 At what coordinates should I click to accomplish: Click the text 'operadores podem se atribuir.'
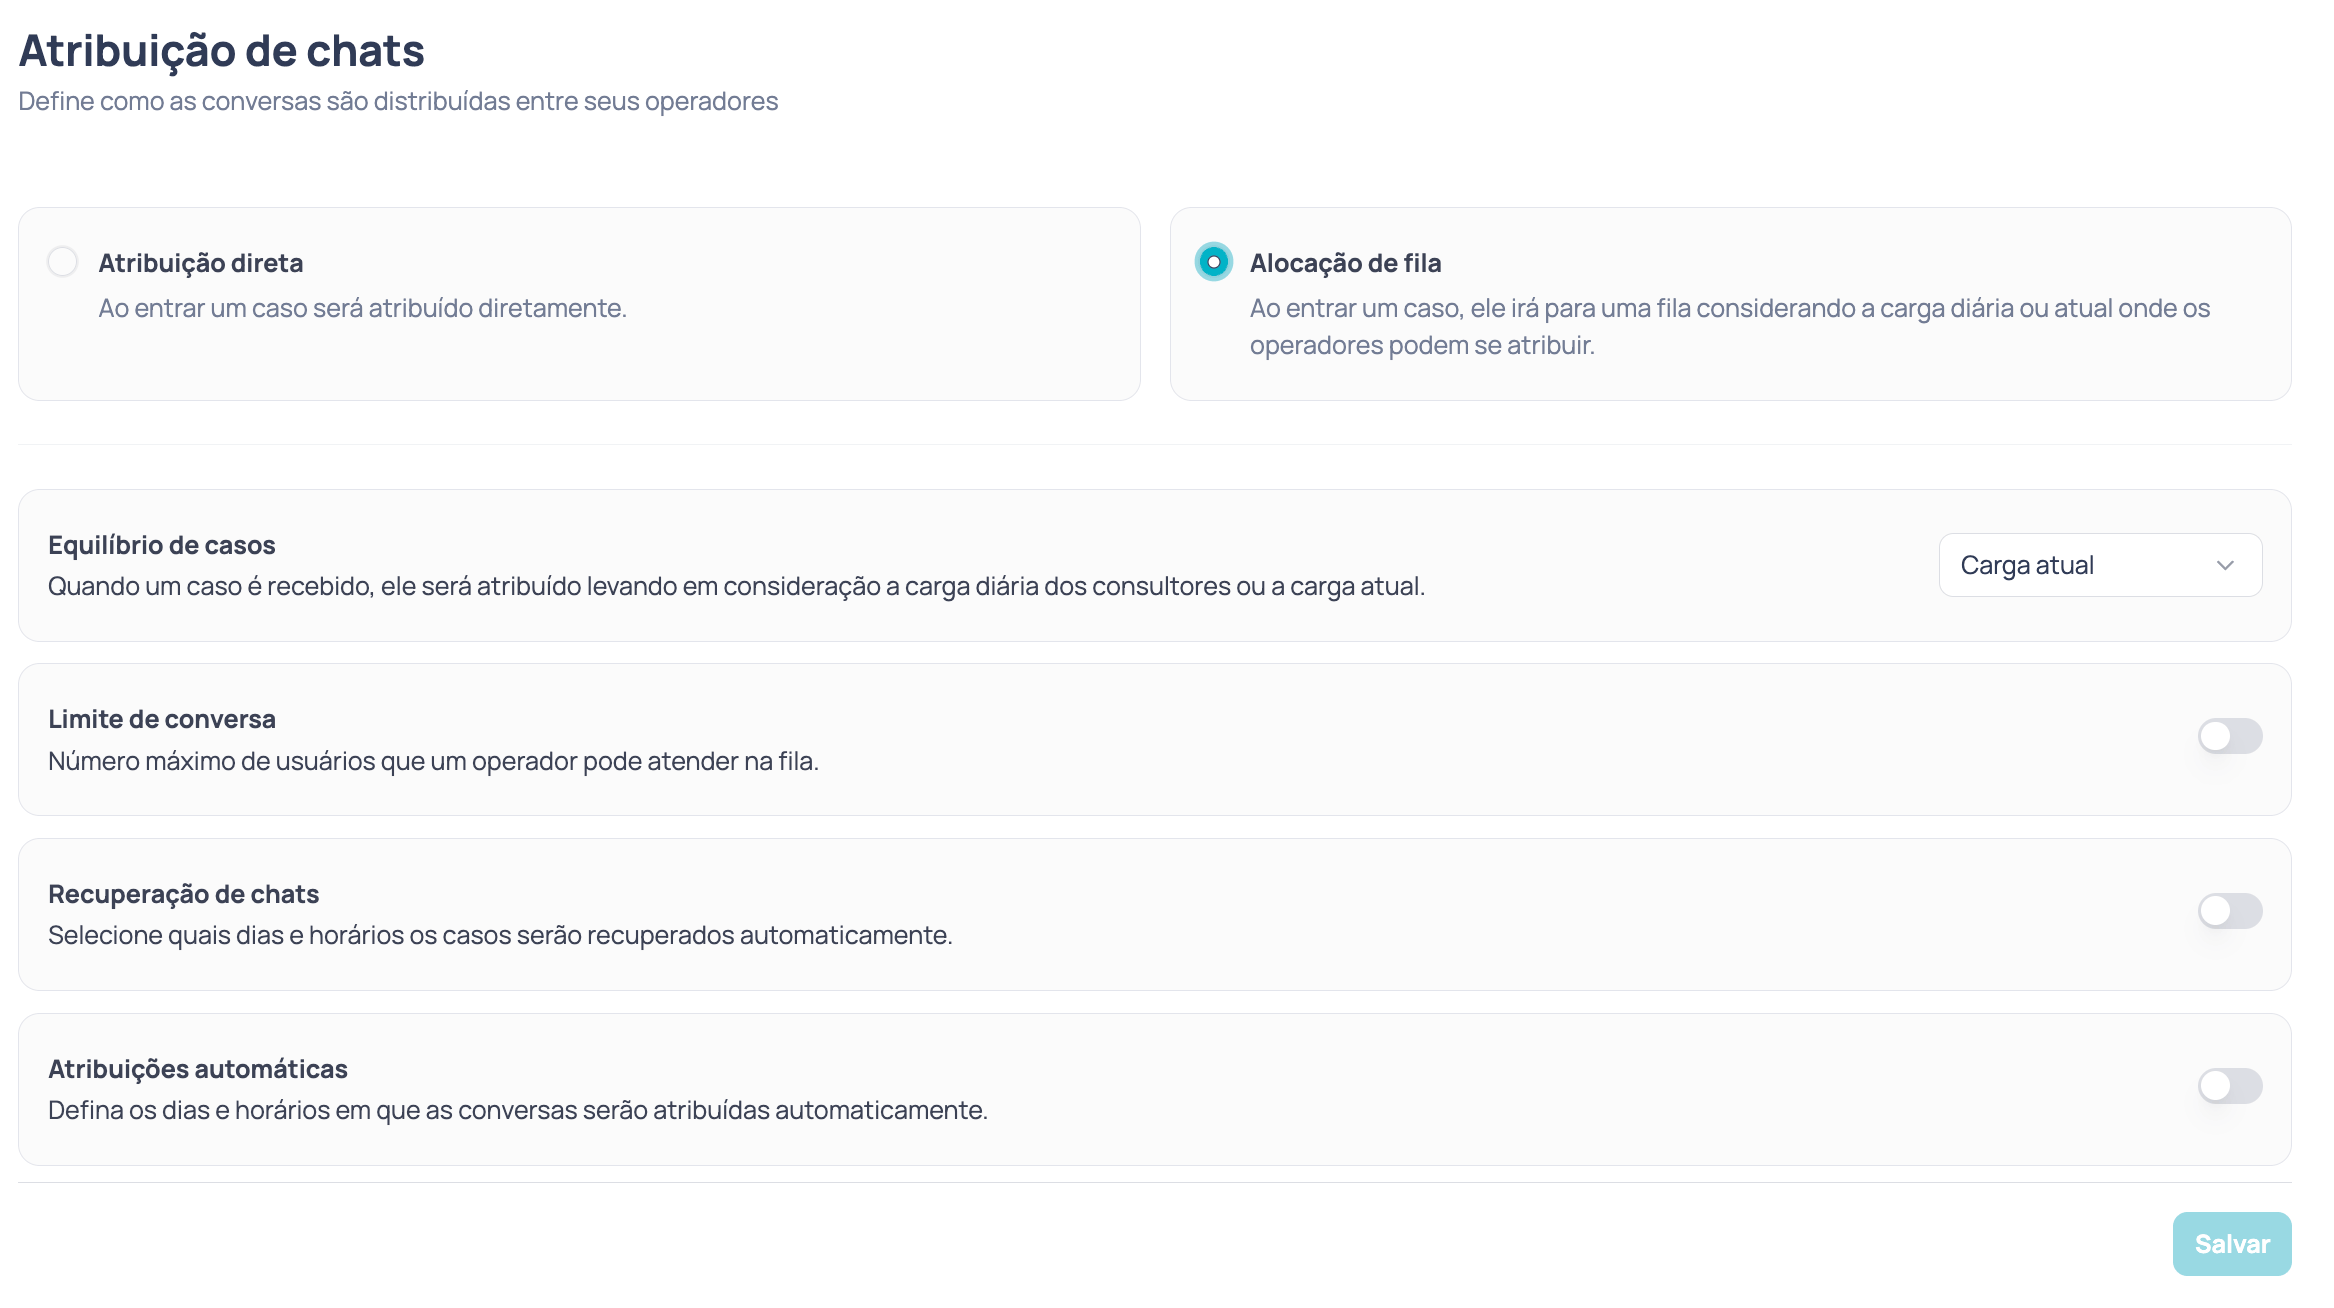point(1422,345)
